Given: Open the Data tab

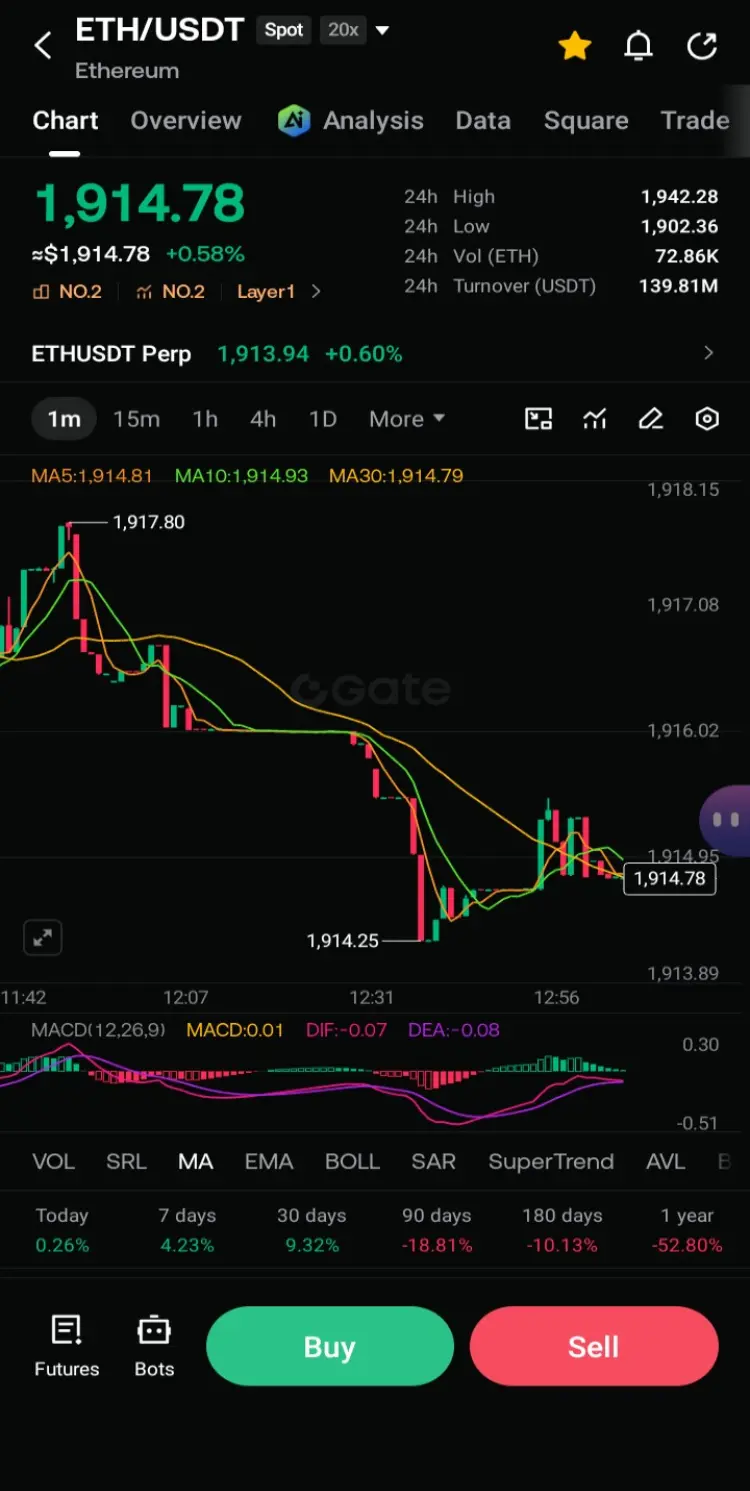Looking at the screenshot, I should point(483,121).
